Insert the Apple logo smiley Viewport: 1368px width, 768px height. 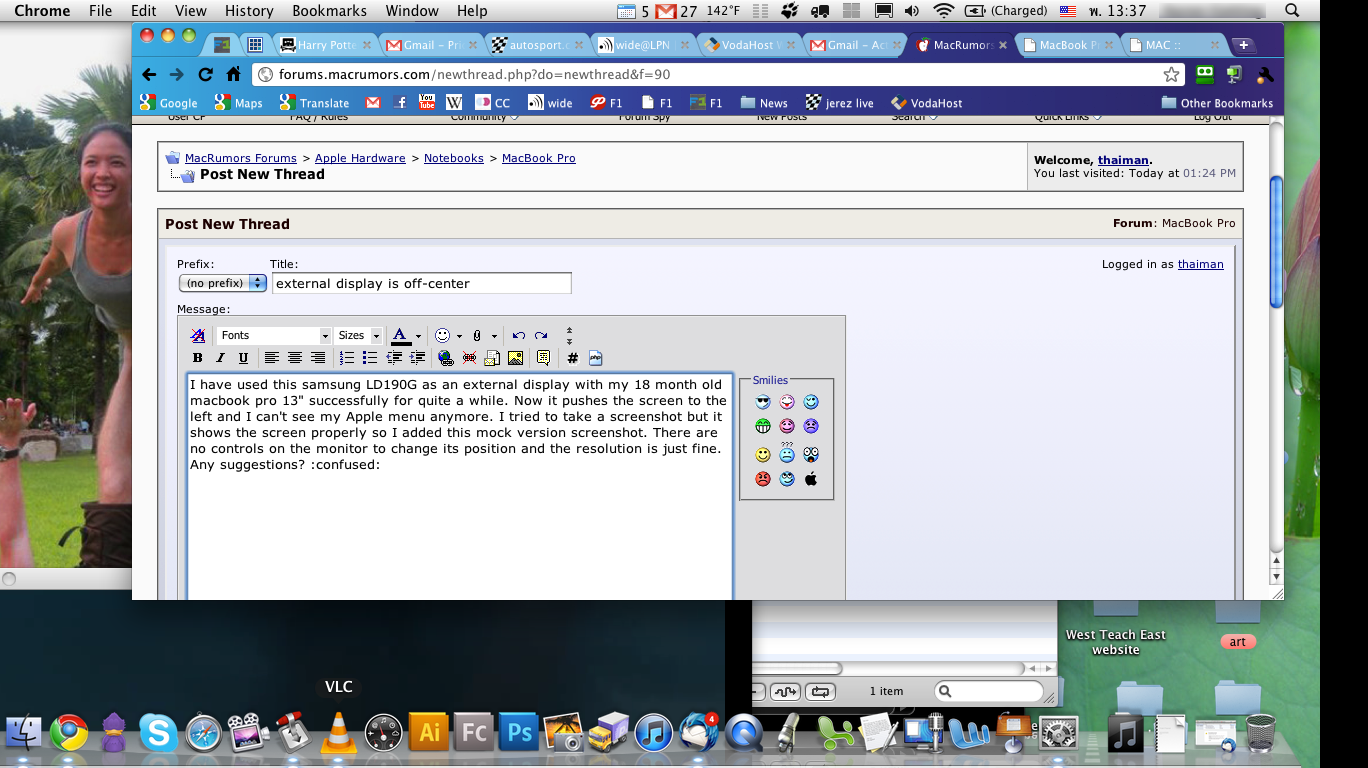point(811,478)
